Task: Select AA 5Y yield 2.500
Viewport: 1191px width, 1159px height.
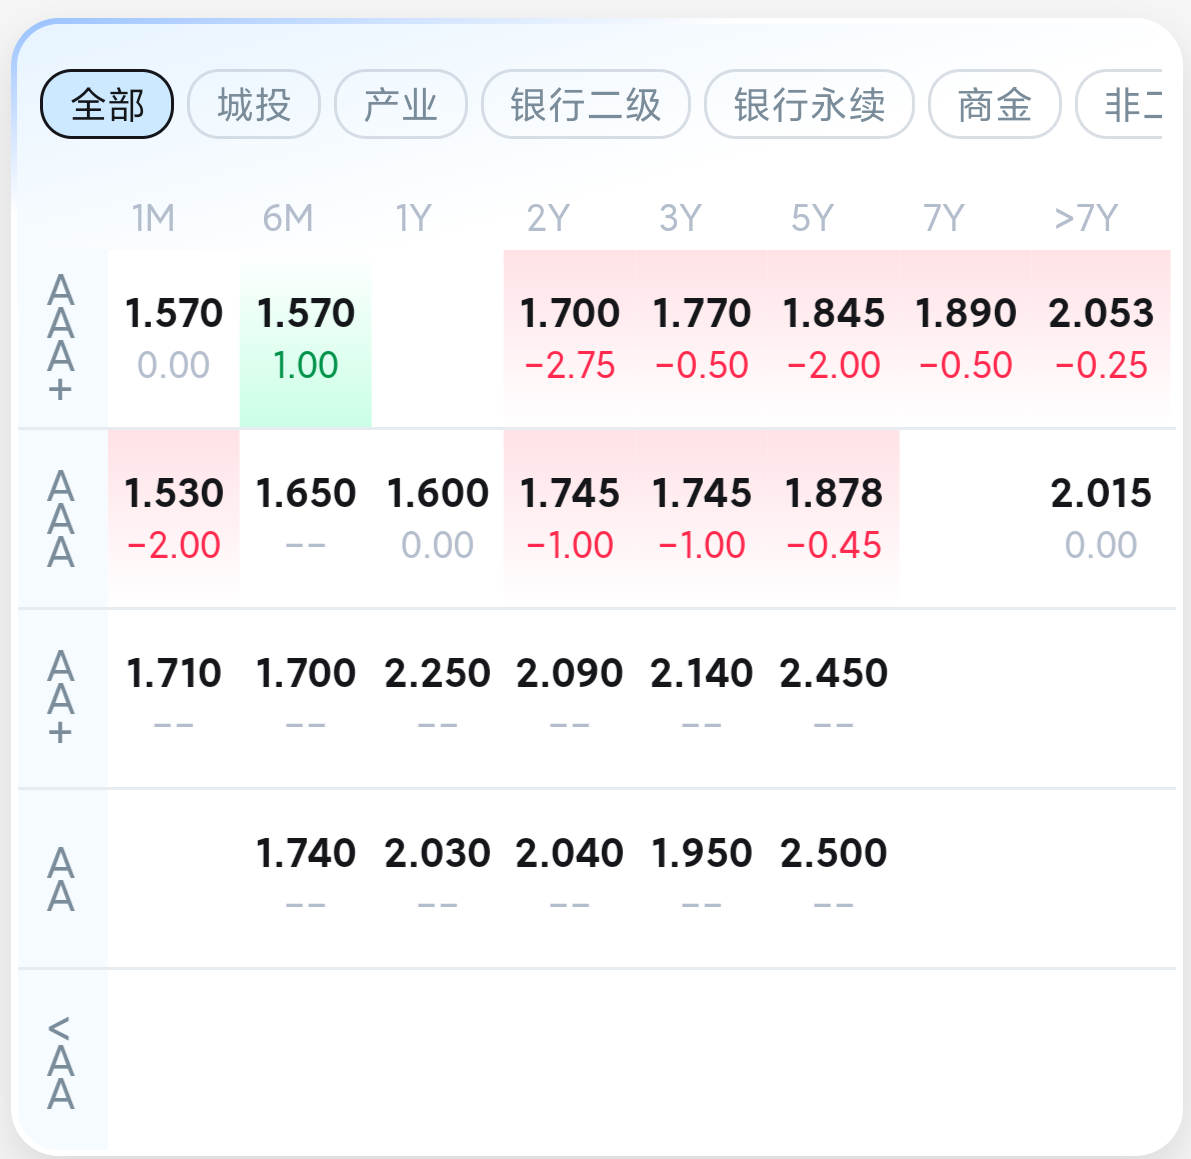Action: point(833,877)
